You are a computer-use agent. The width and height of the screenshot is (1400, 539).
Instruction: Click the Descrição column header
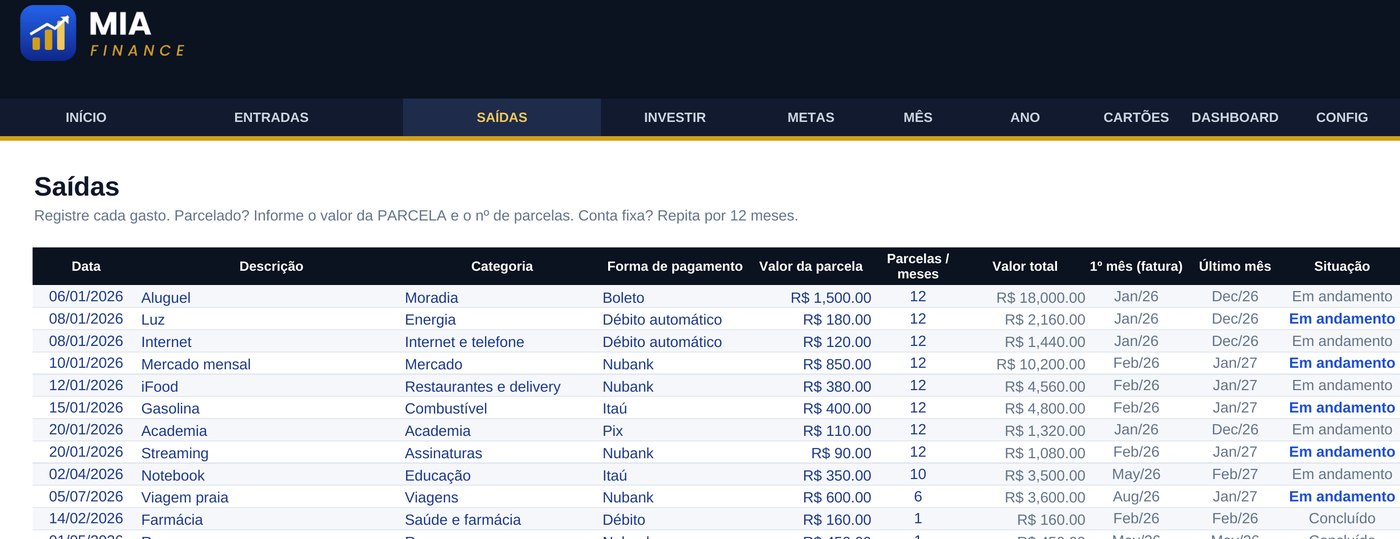coord(271,266)
